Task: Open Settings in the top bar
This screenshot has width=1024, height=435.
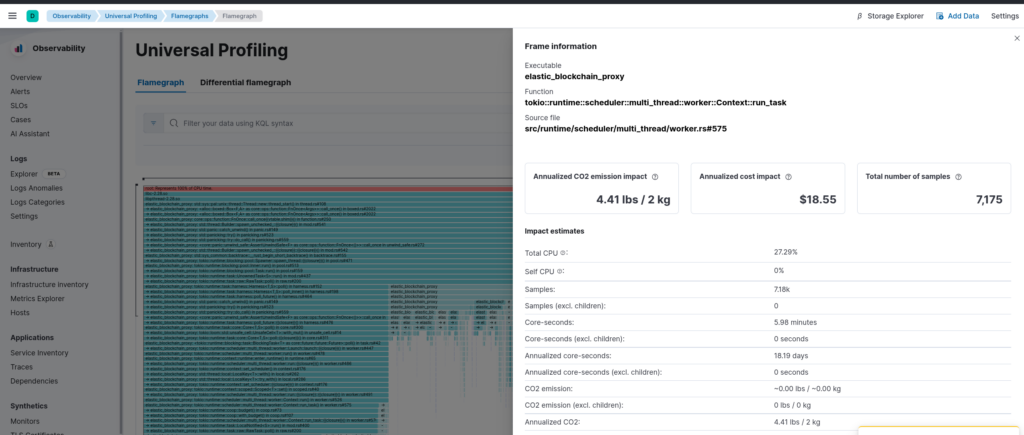Action: click(1004, 16)
